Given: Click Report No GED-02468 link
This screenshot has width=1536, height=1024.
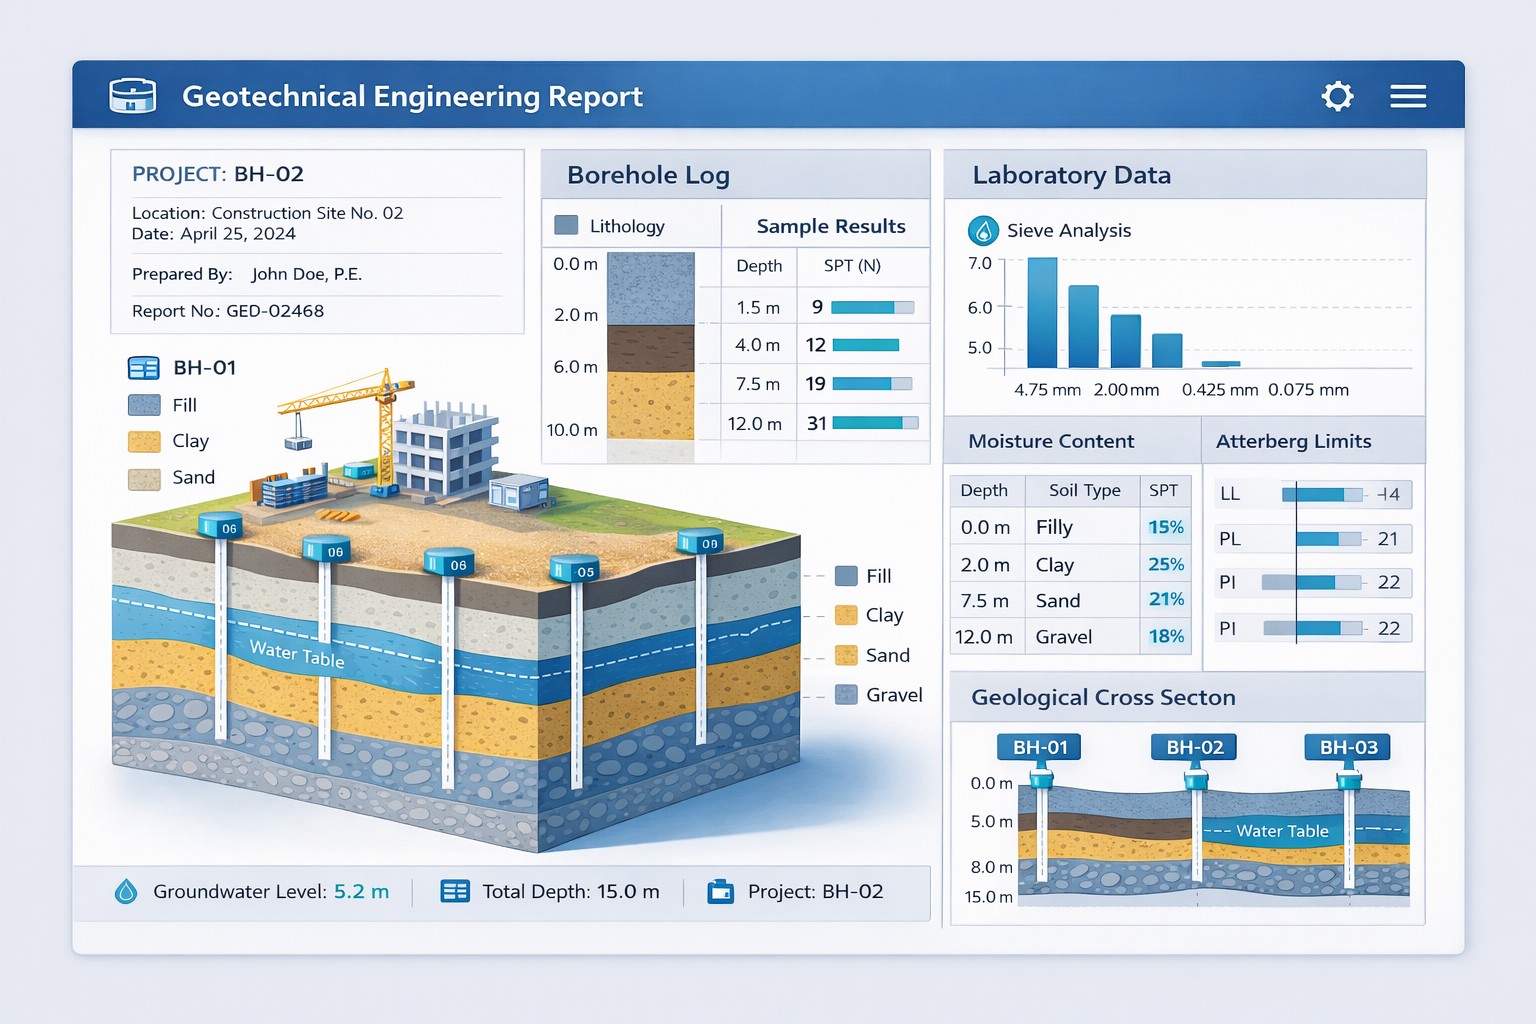Looking at the screenshot, I should [226, 311].
